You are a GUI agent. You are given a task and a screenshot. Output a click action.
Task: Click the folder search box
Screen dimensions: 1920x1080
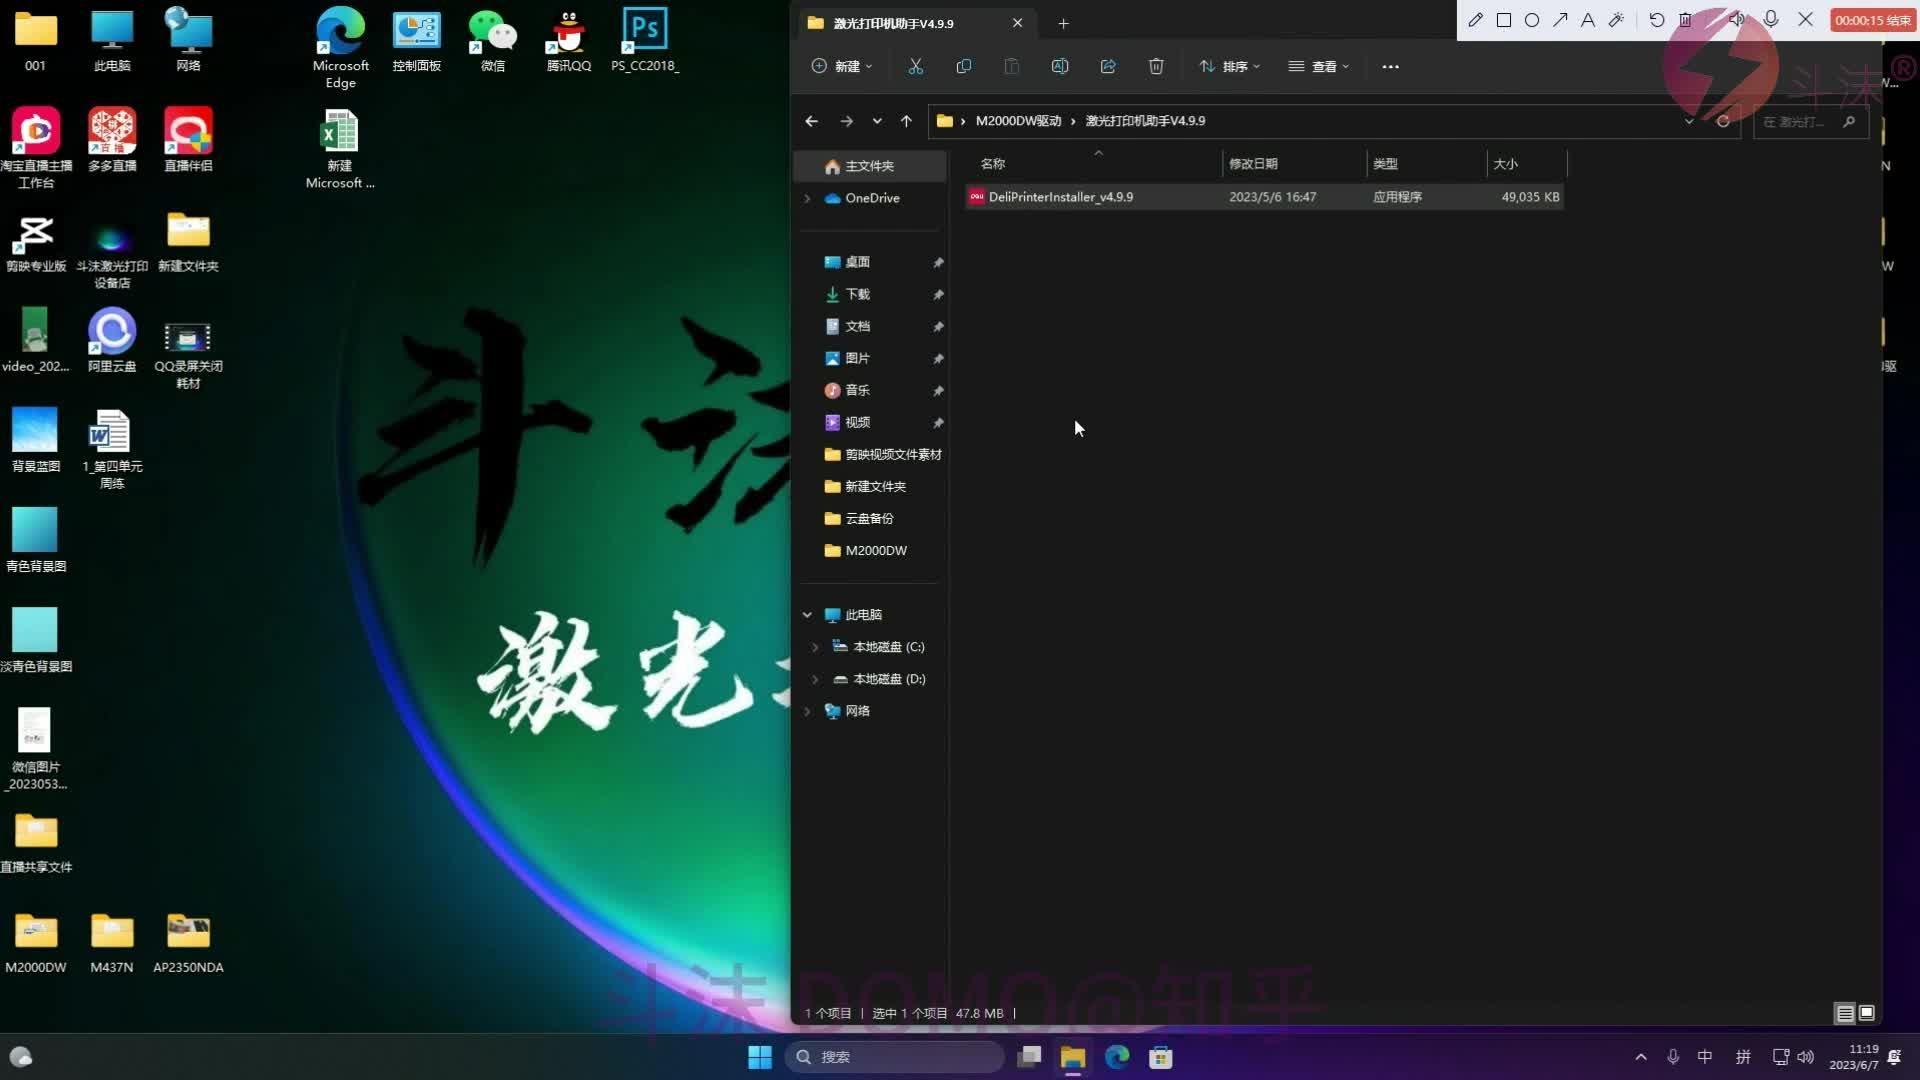(1810, 121)
